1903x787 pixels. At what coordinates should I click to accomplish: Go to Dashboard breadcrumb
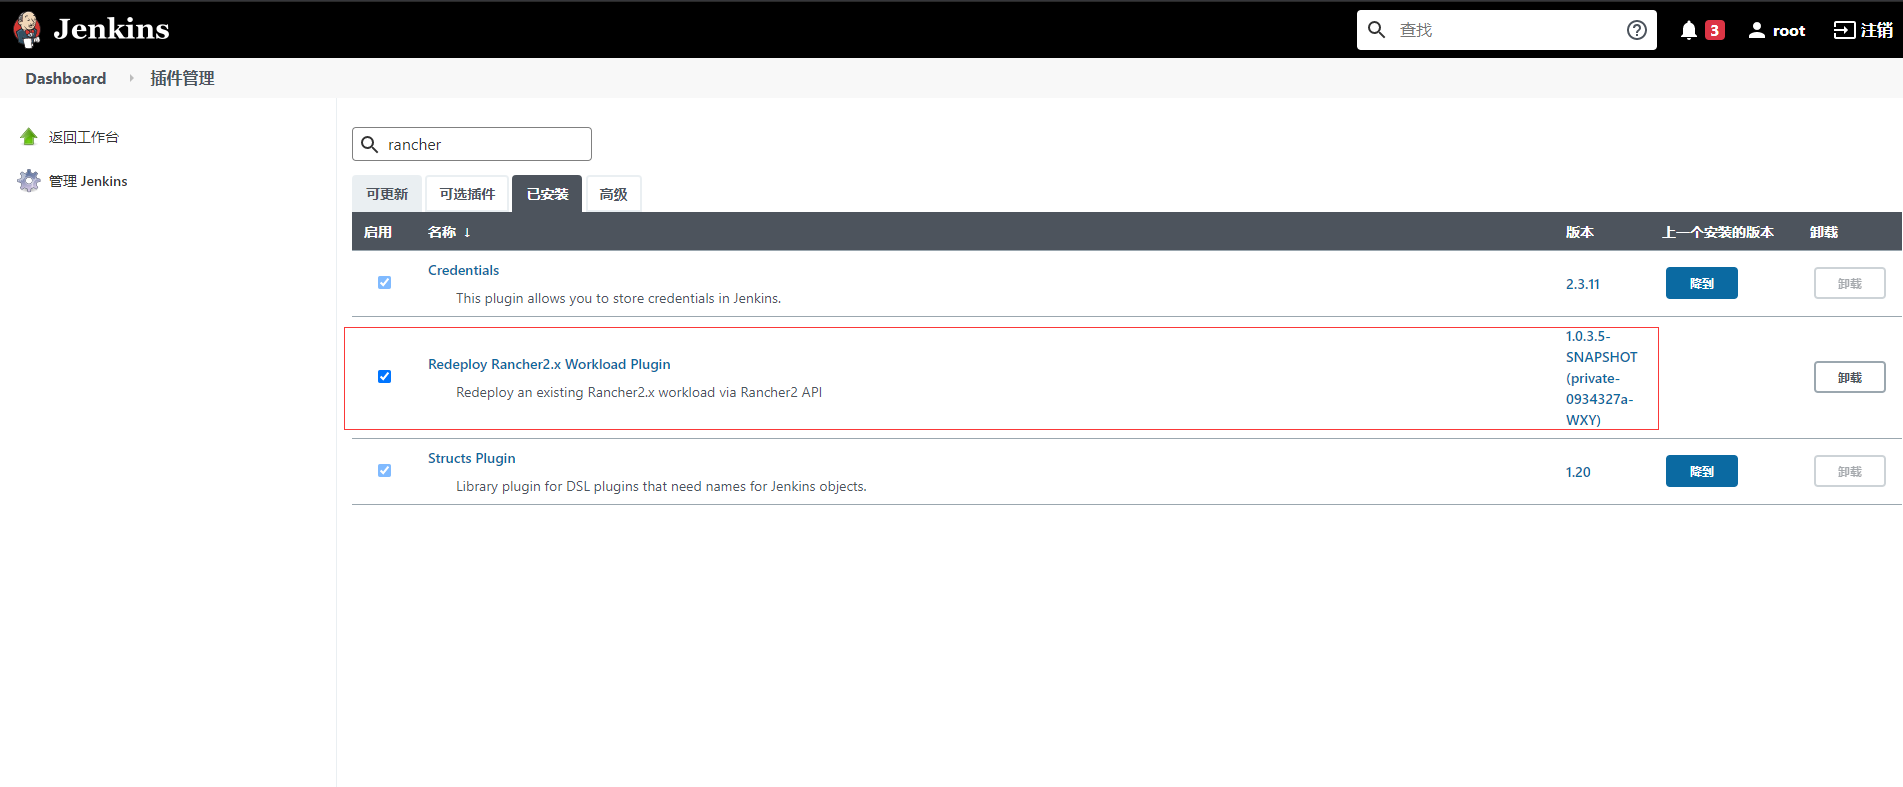tap(66, 78)
